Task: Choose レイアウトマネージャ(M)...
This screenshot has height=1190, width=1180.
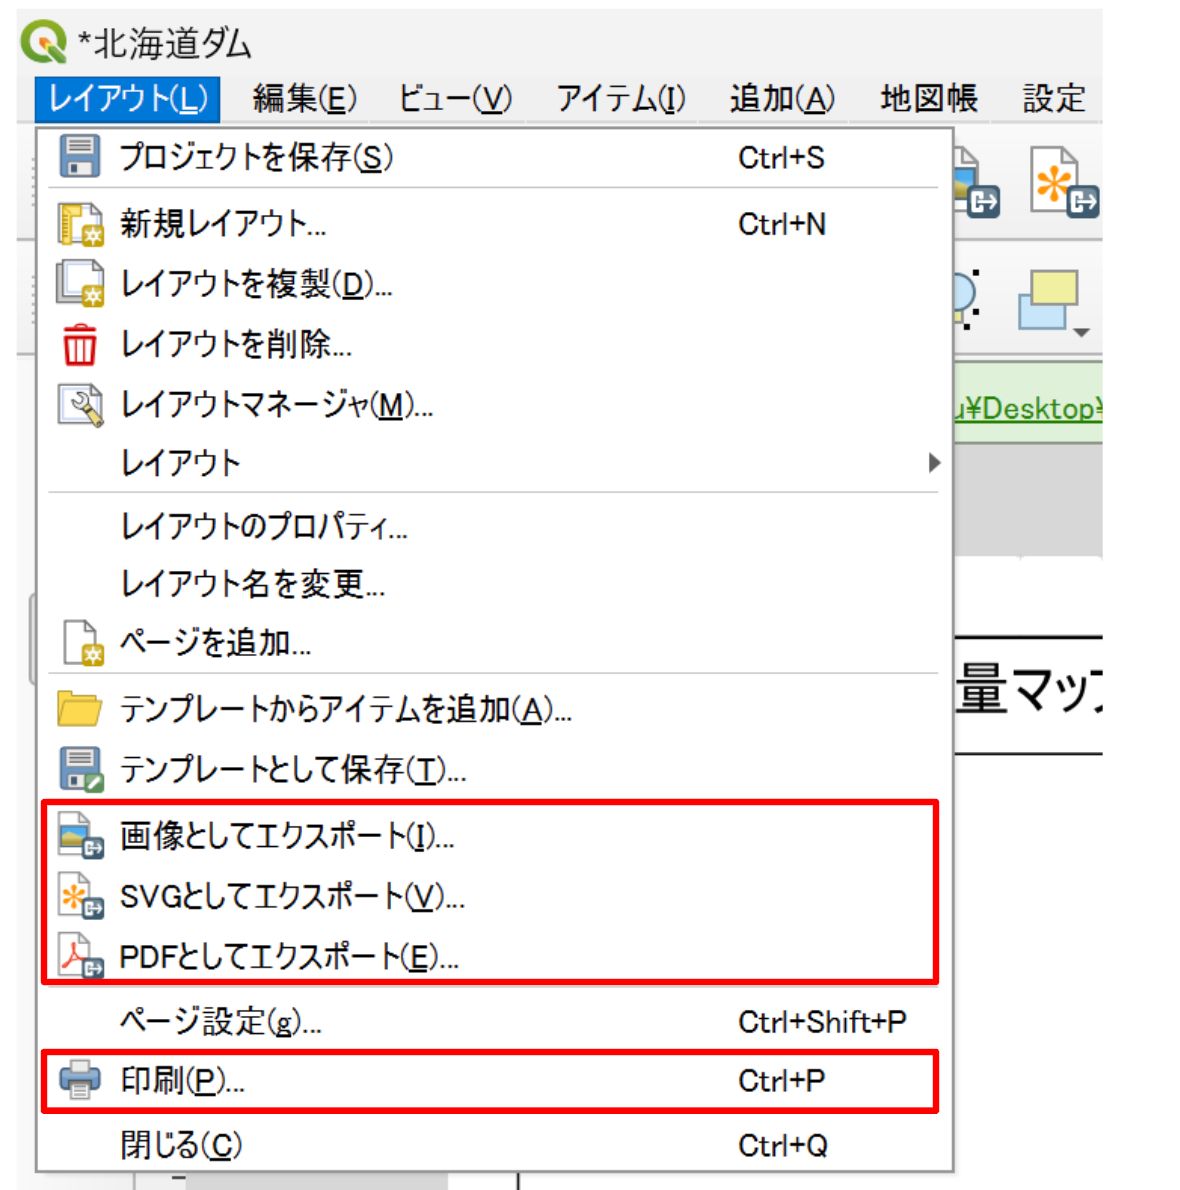Action: click(x=493, y=405)
